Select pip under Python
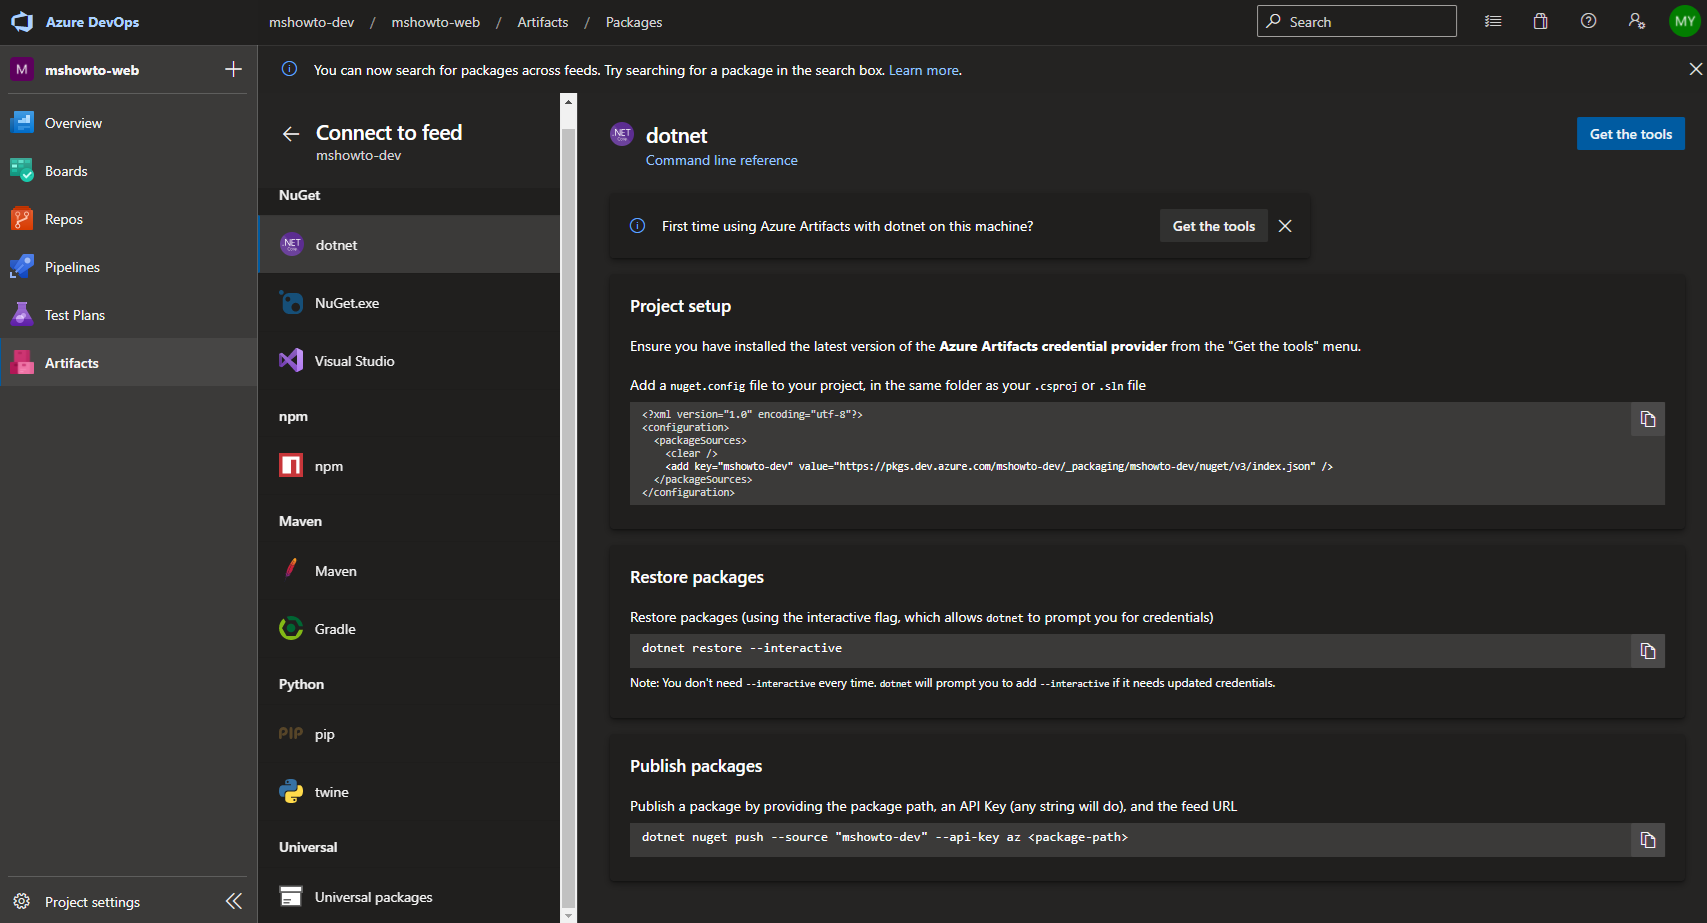 pos(409,734)
